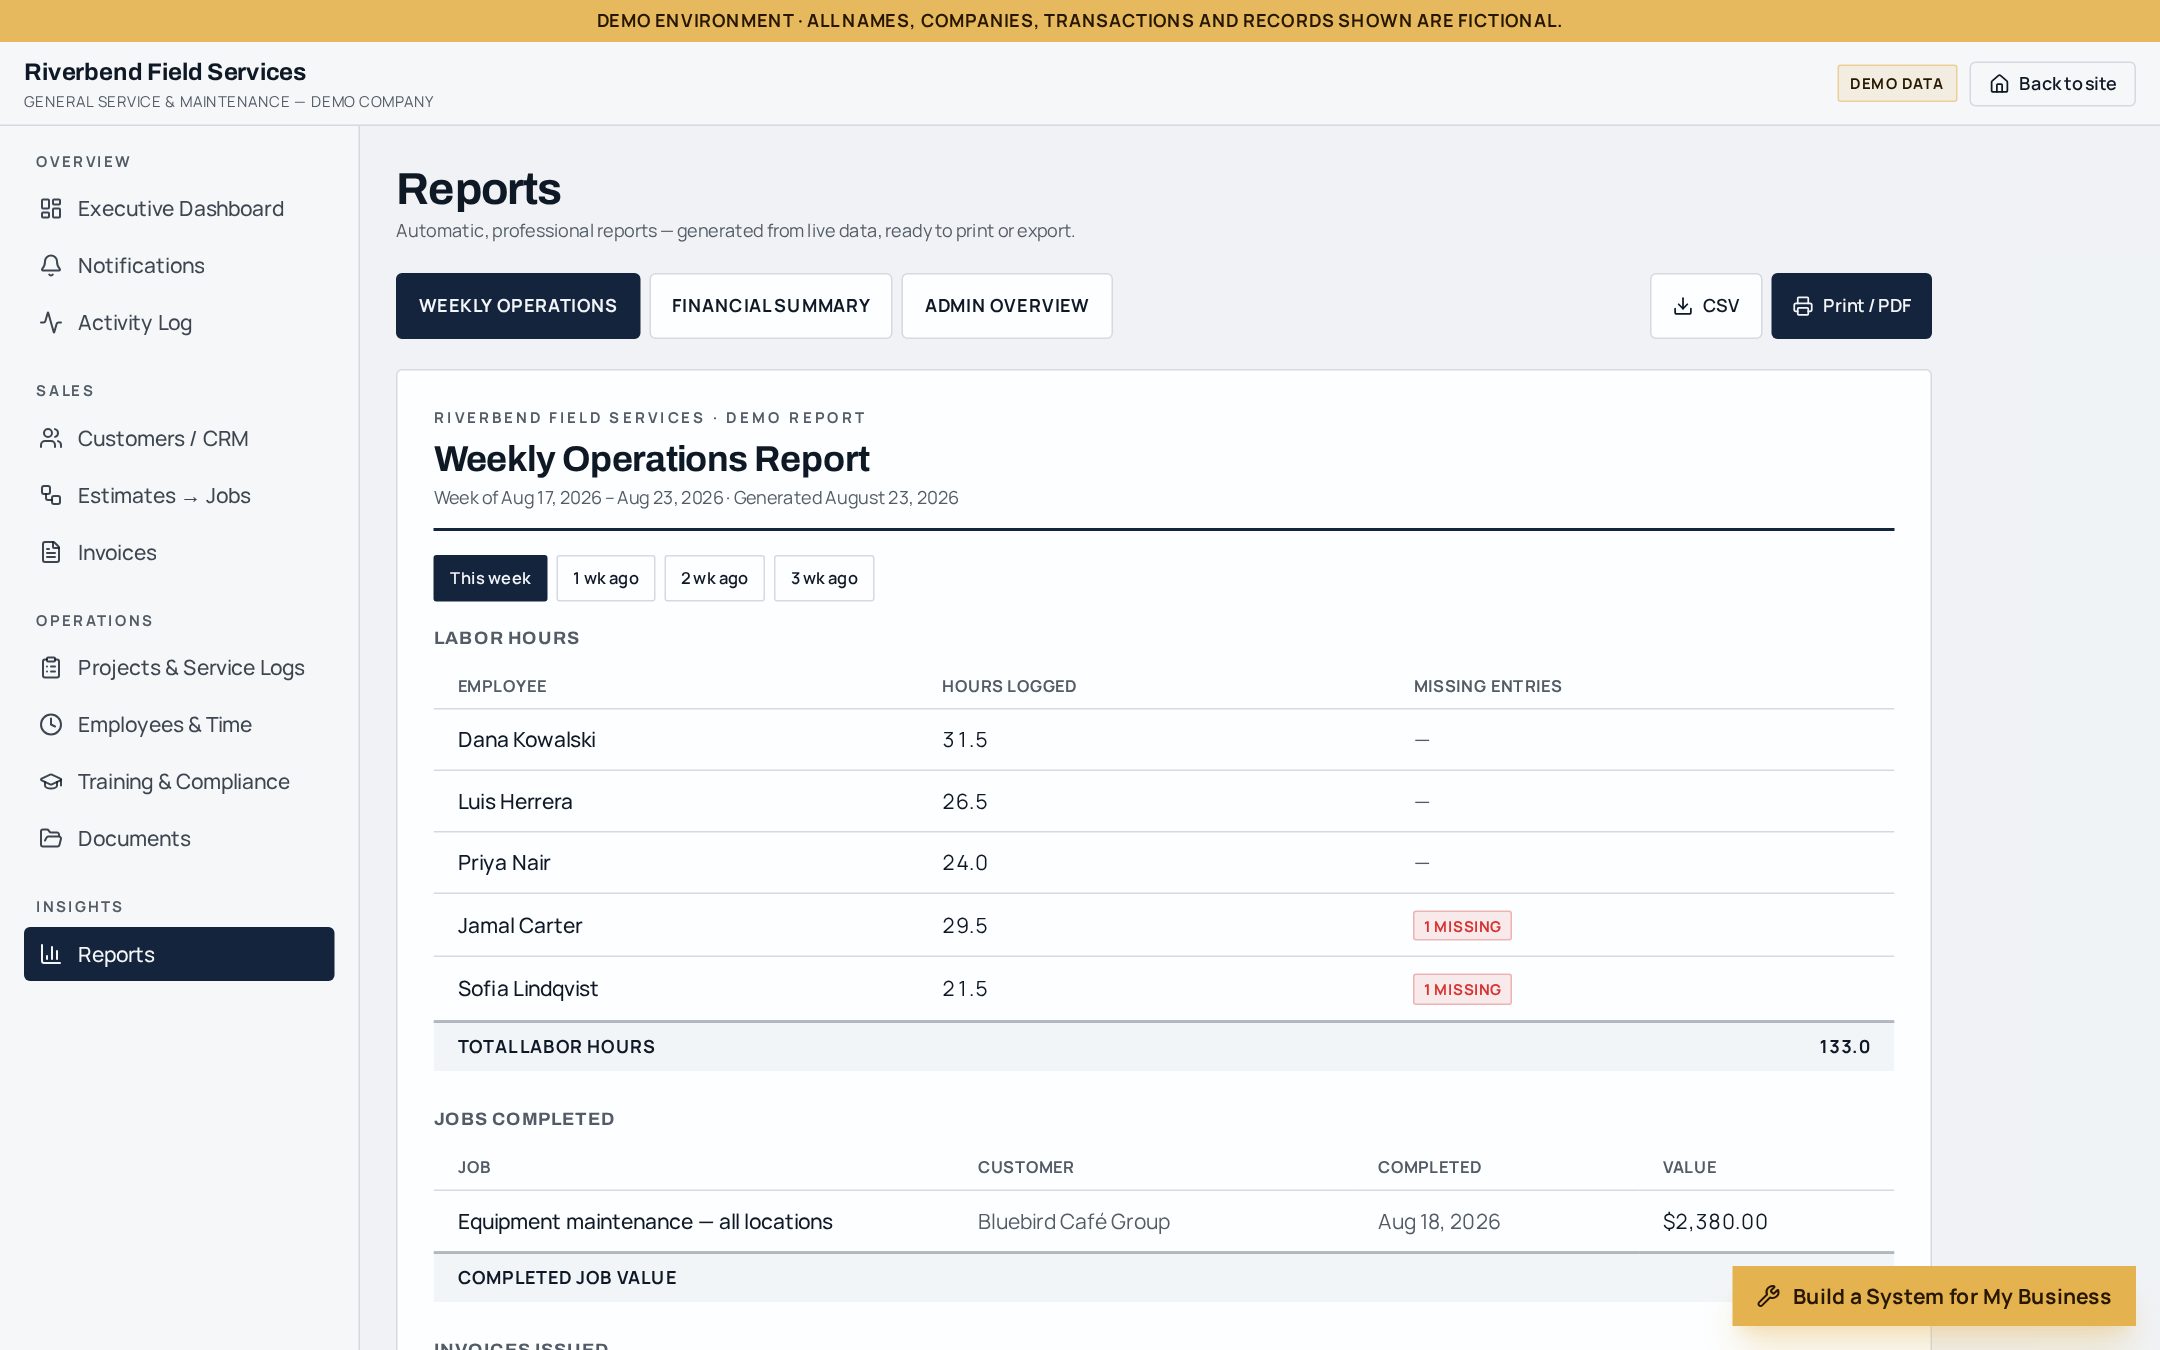This screenshot has width=2160, height=1350.
Task: Click job Equipment maintenance — all locations
Action: pyautogui.click(x=645, y=1222)
